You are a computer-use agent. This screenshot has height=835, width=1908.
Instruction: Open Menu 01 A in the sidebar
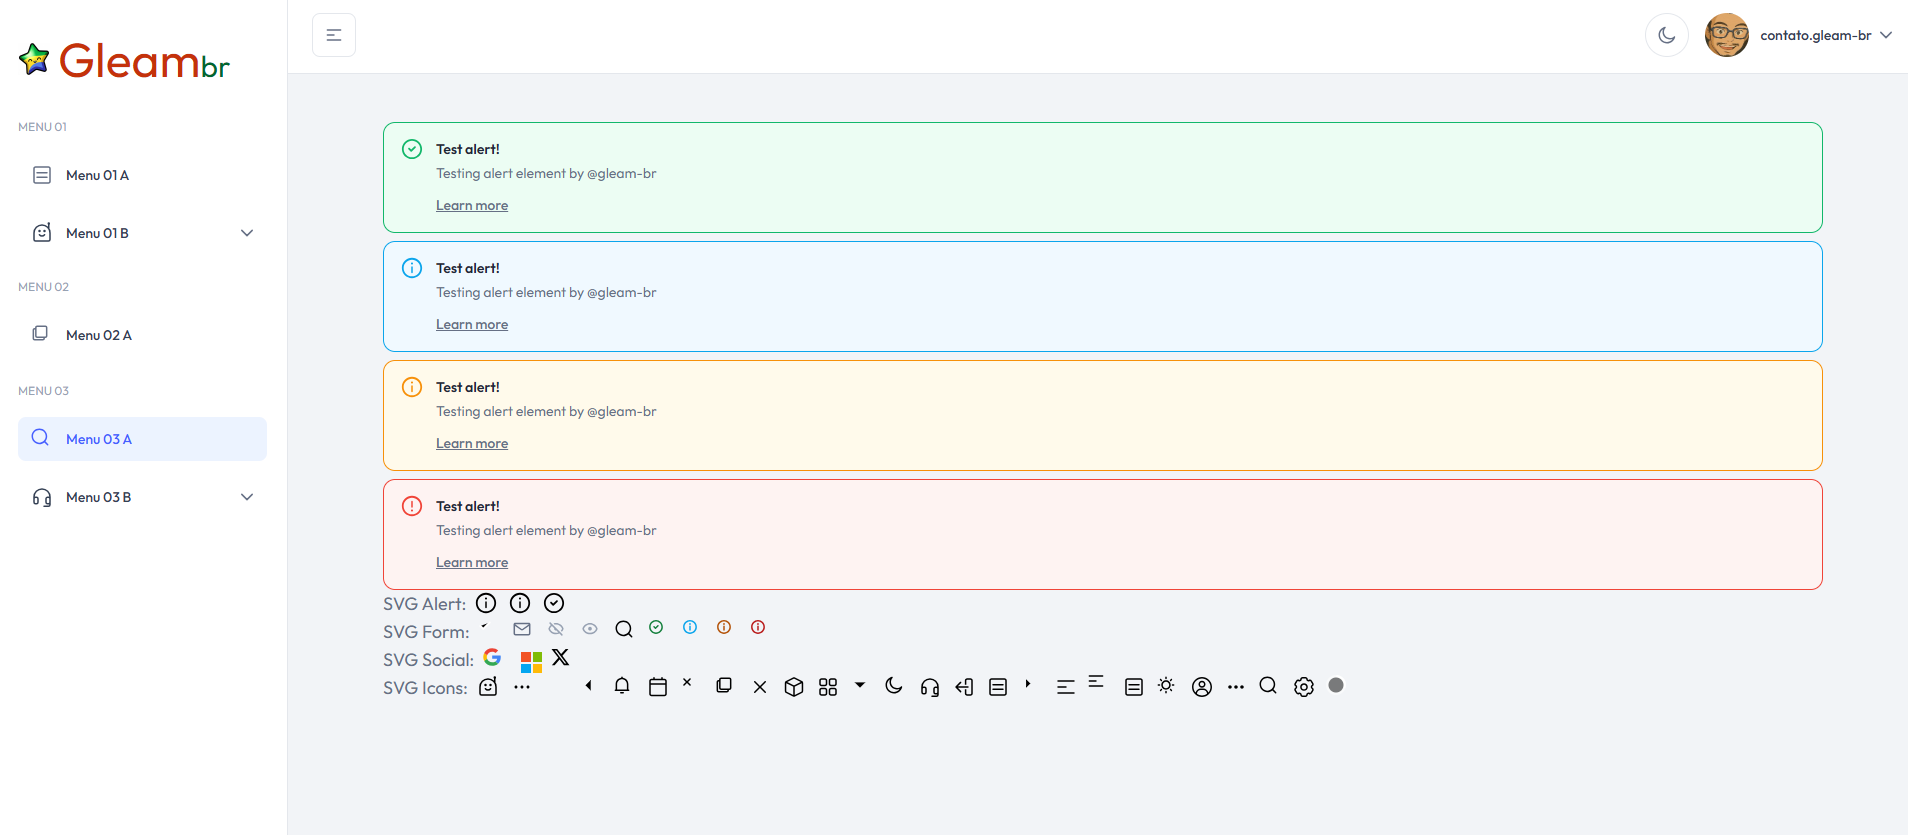[x=98, y=175]
